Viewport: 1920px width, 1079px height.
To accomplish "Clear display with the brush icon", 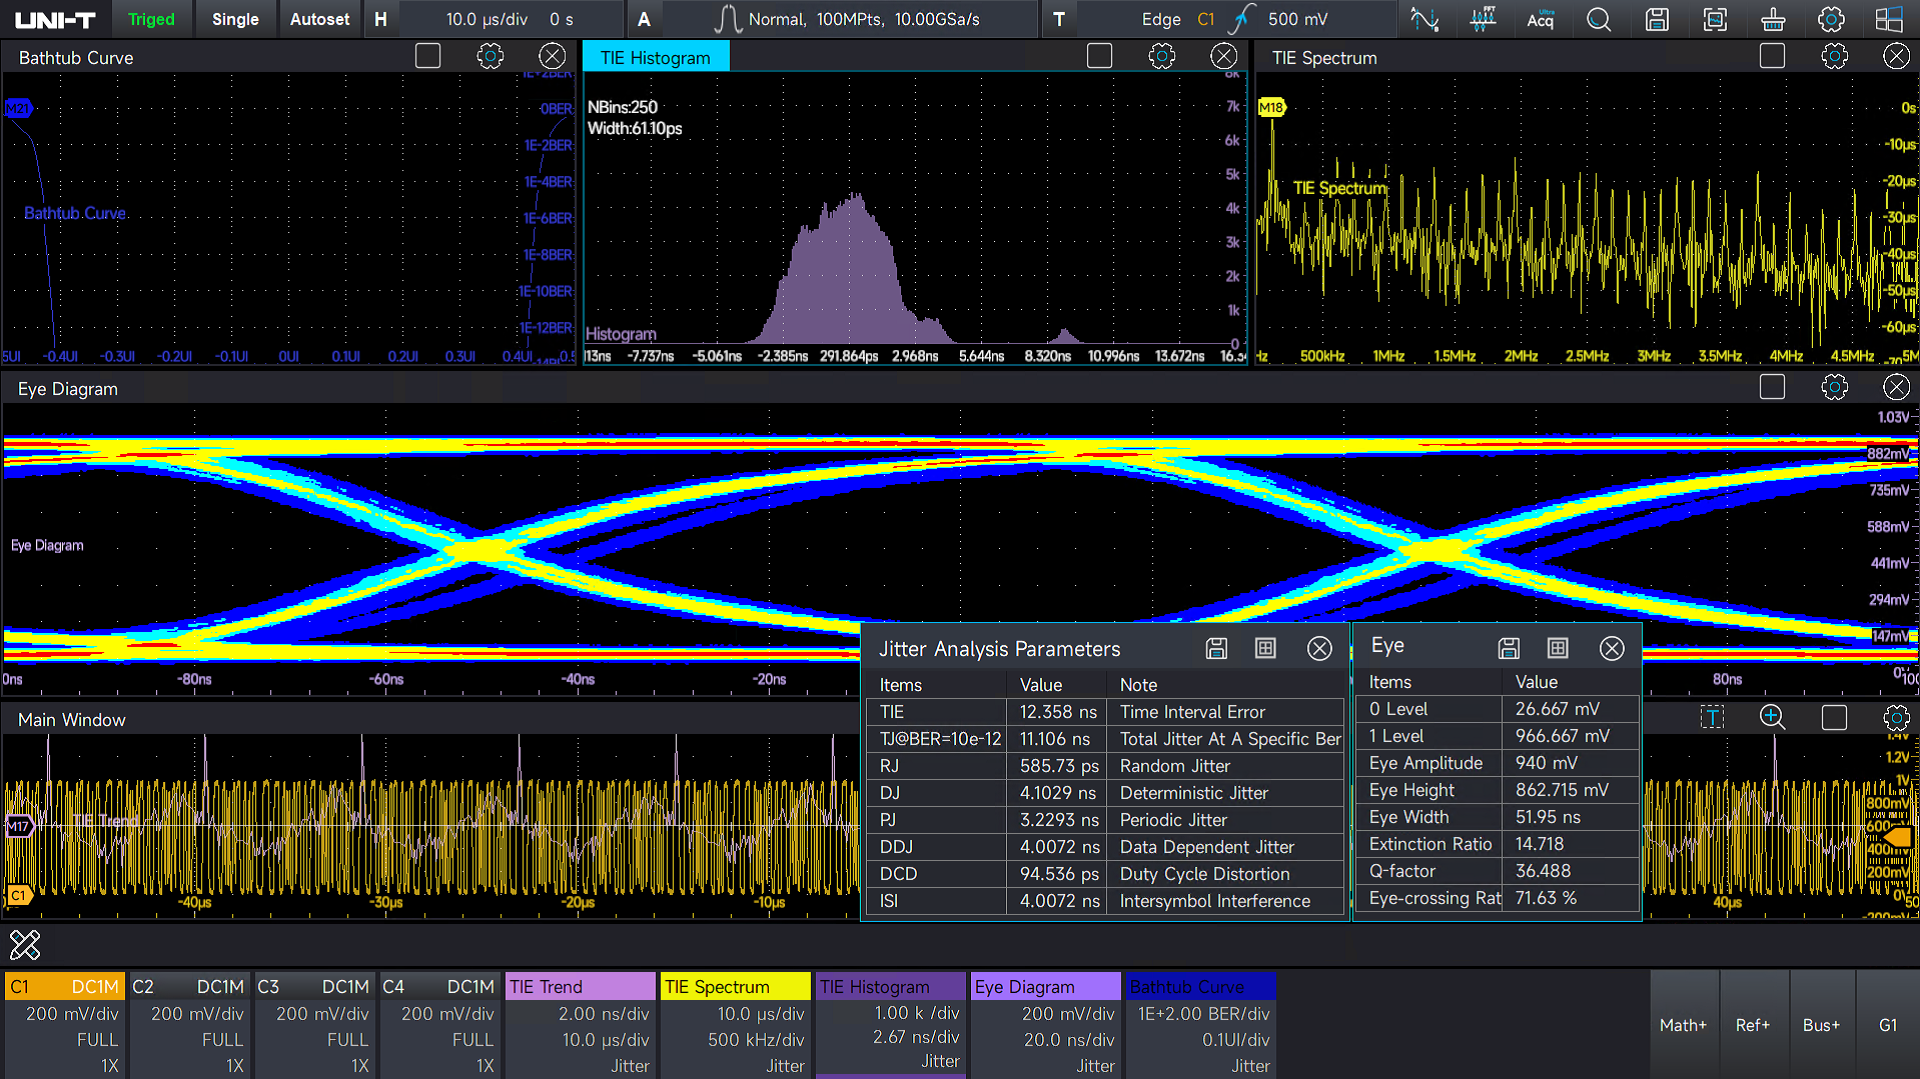I will coord(1773,19).
